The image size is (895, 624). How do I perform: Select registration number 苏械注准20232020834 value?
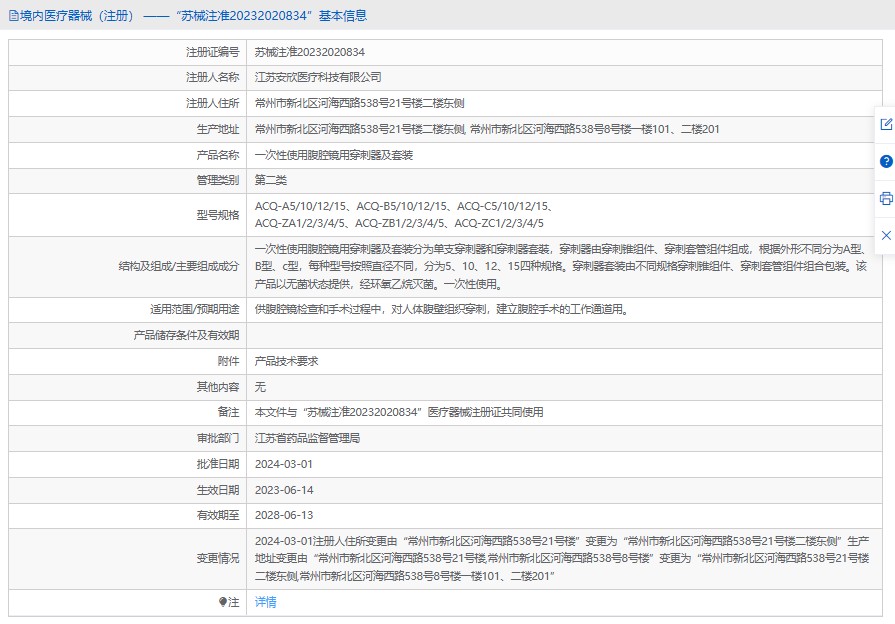(x=309, y=52)
